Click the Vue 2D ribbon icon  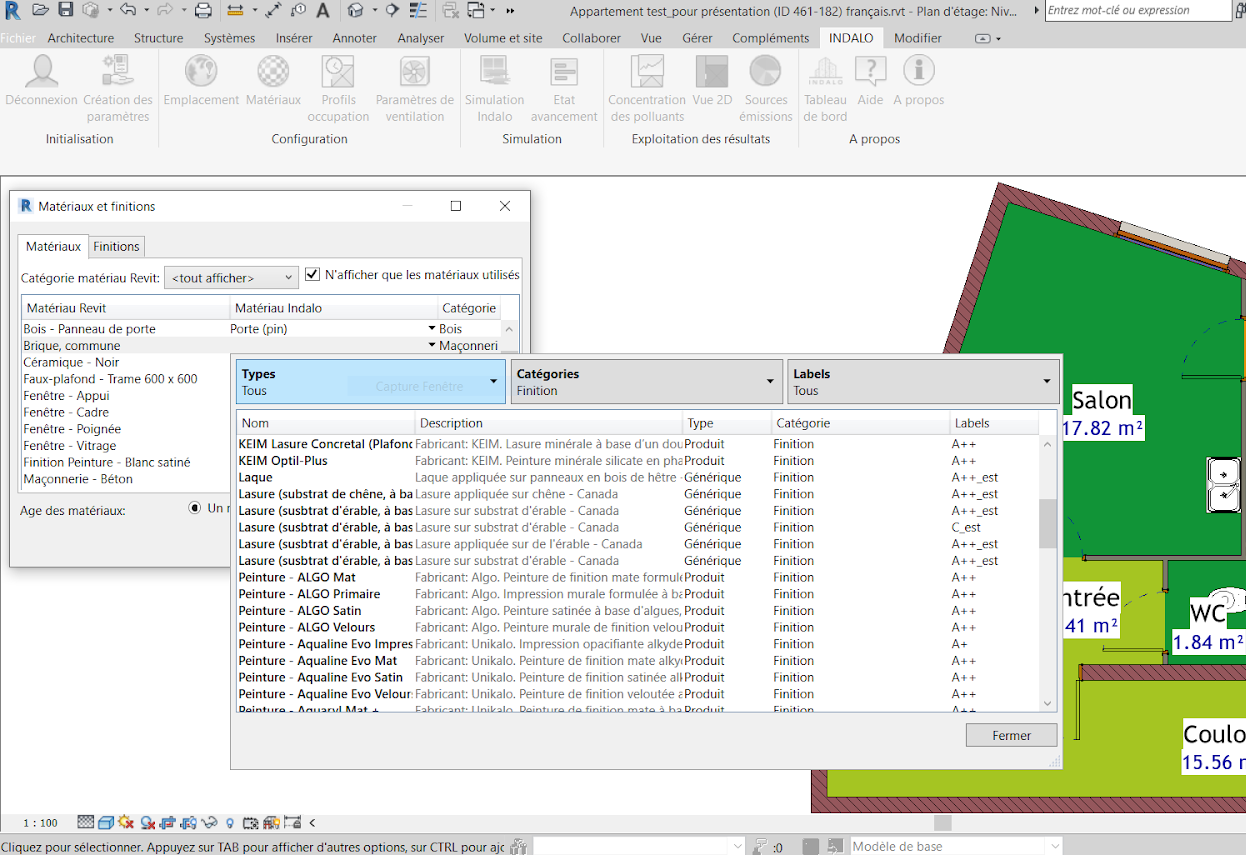712,73
